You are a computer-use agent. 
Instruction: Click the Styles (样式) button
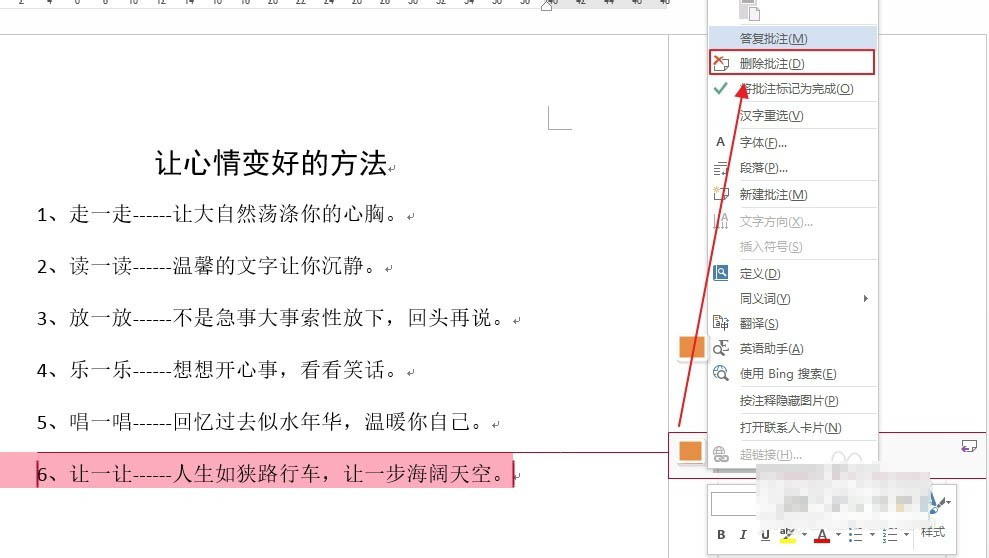tap(933, 532)
